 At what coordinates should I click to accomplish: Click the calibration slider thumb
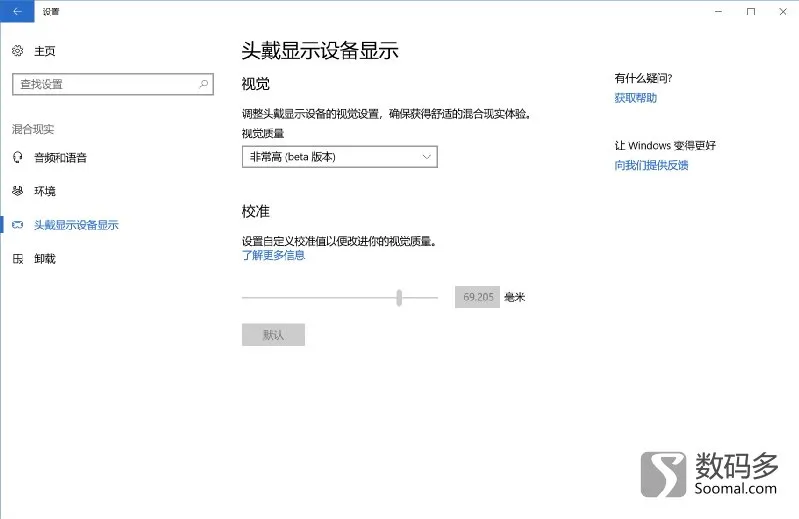pos(400,297)
